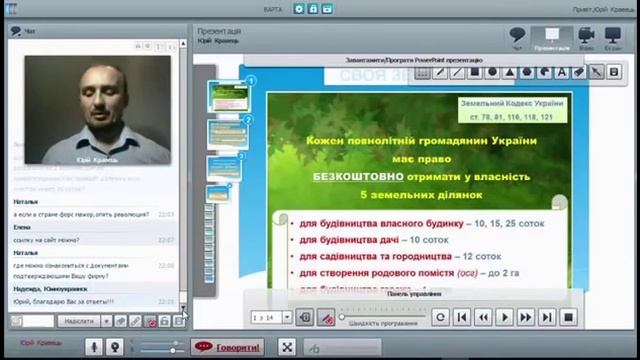Stop the presentation playback
The height and width of the screenshot is (360, 640).
click(568, 317)
